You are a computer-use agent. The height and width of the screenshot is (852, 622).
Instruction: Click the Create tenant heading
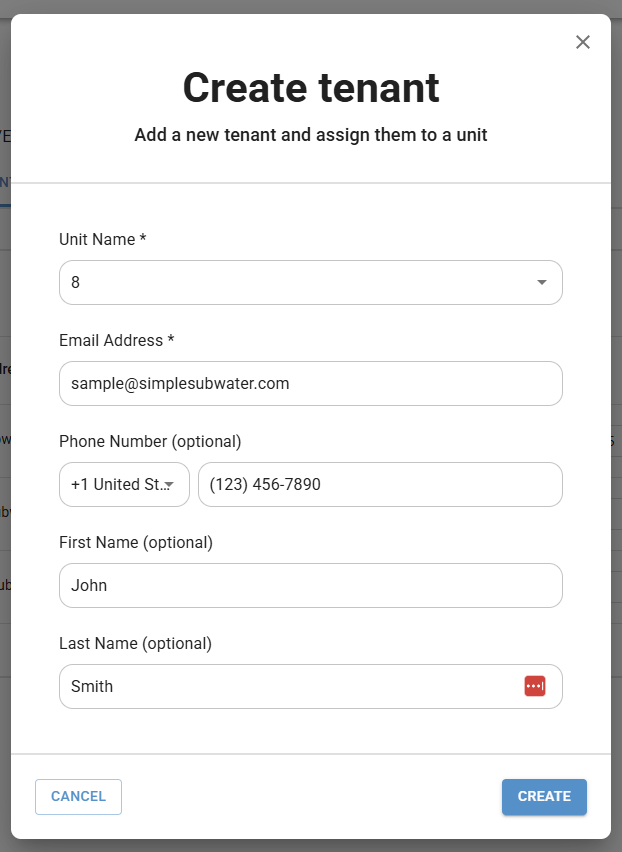click(x=311, y=87)
